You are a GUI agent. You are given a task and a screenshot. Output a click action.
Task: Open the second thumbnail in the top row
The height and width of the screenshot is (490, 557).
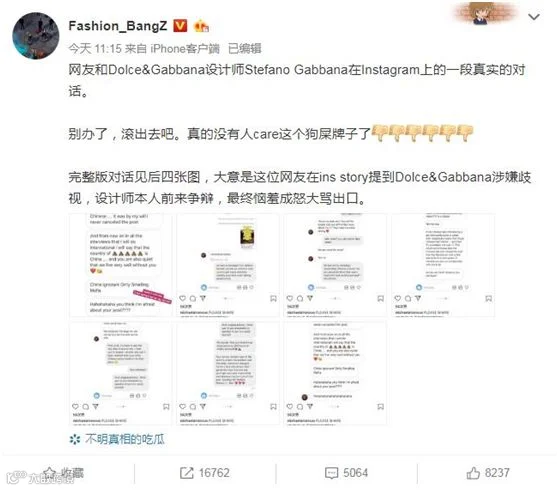pyautogui.click(x=228, y=265)
